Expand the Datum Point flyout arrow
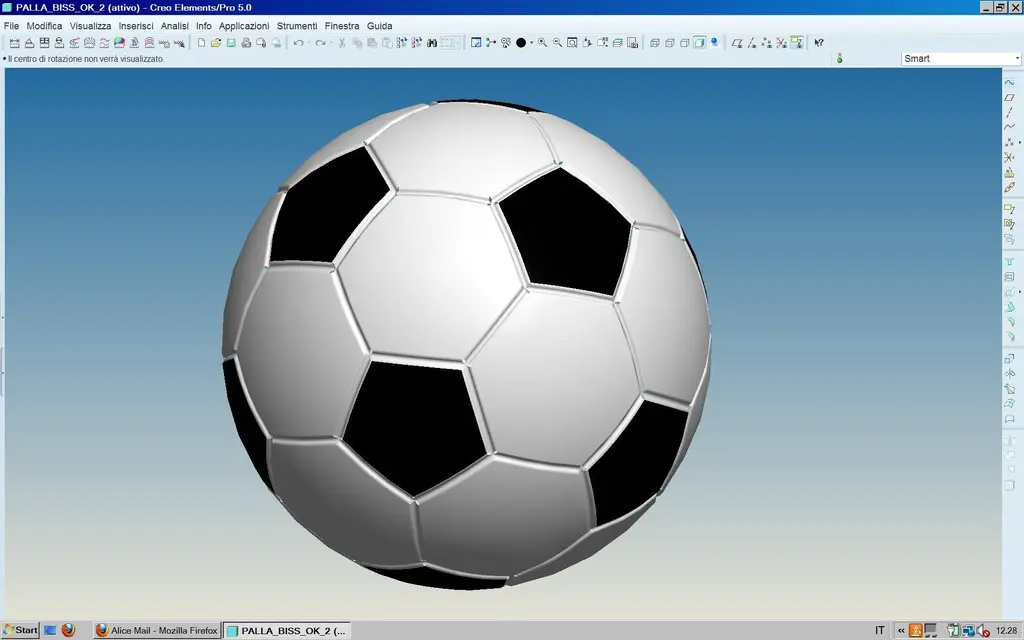This screenshot has width=1024, height=640. [1019, 142]
